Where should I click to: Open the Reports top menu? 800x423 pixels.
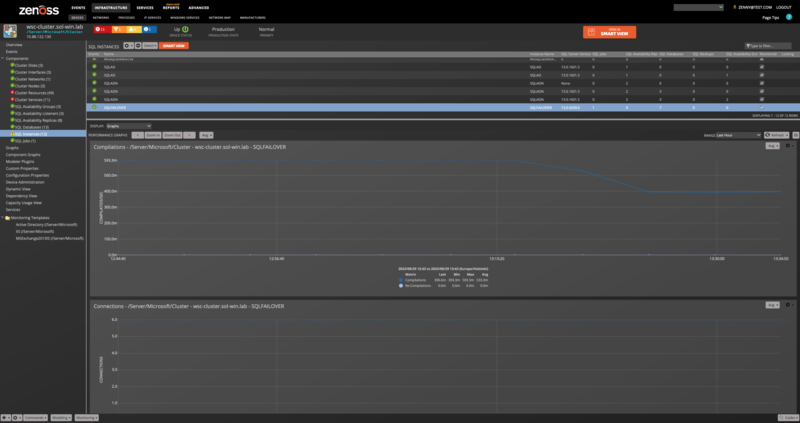click(171, 8)
